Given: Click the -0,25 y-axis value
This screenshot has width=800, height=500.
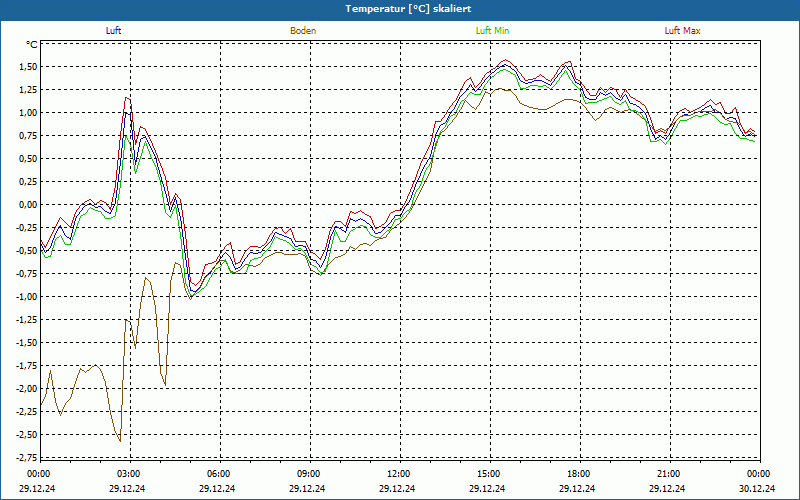Looking at the screenshot, I should coord(26,228).
